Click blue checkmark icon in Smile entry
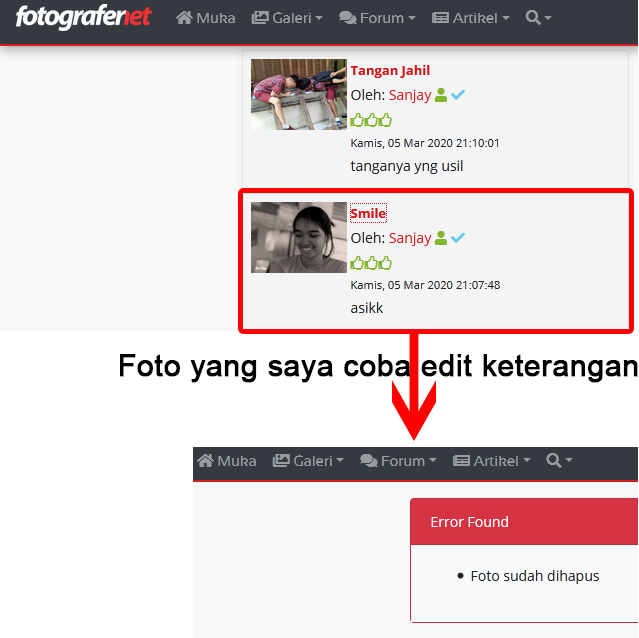 click(x=458, y=238)
